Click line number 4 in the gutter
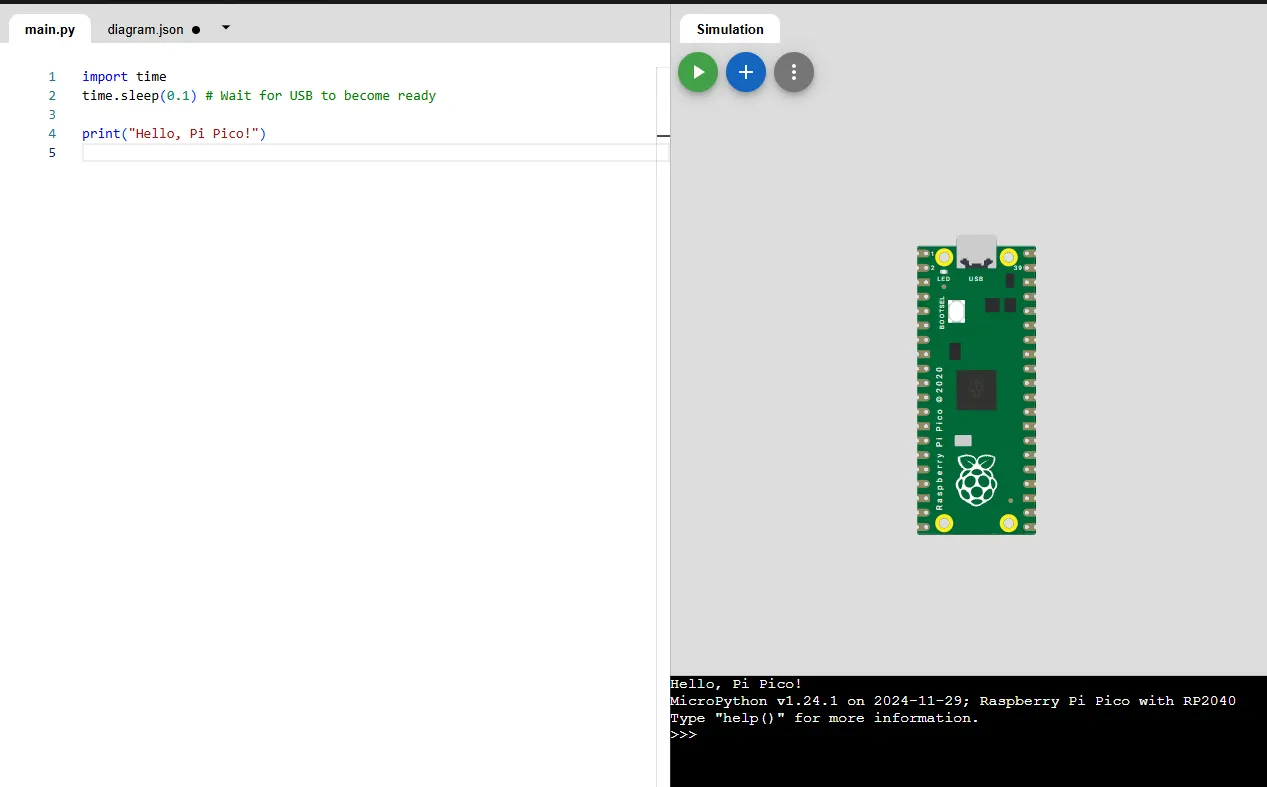The width and height of the screenshot is (1267, 787). (x=52, y=133)
